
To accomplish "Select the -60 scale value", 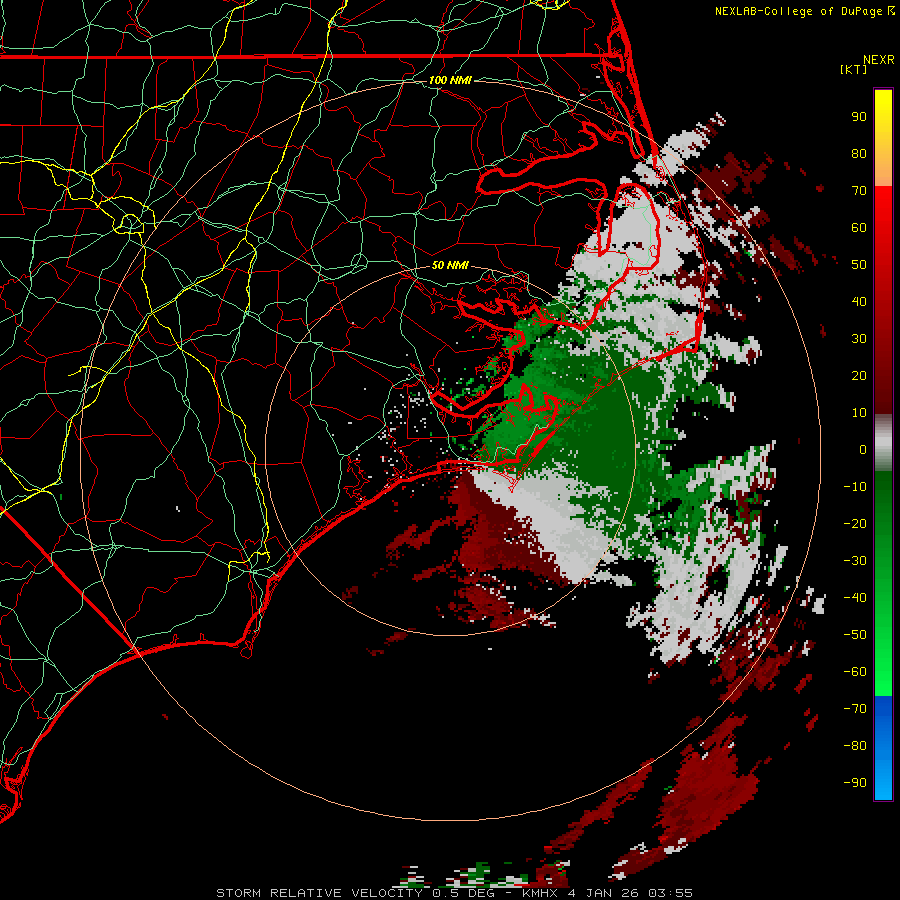I will point(855,672).
